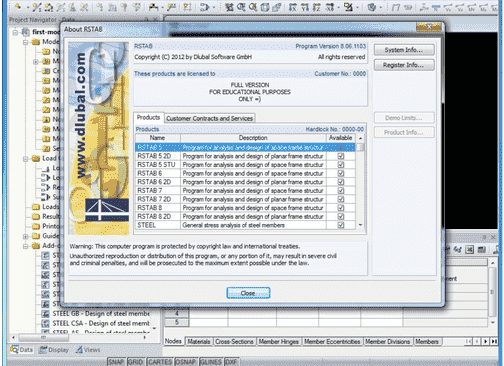Open the Display navigator tab icon
This screenshot has height=366, width=504.
coord(43,349)
